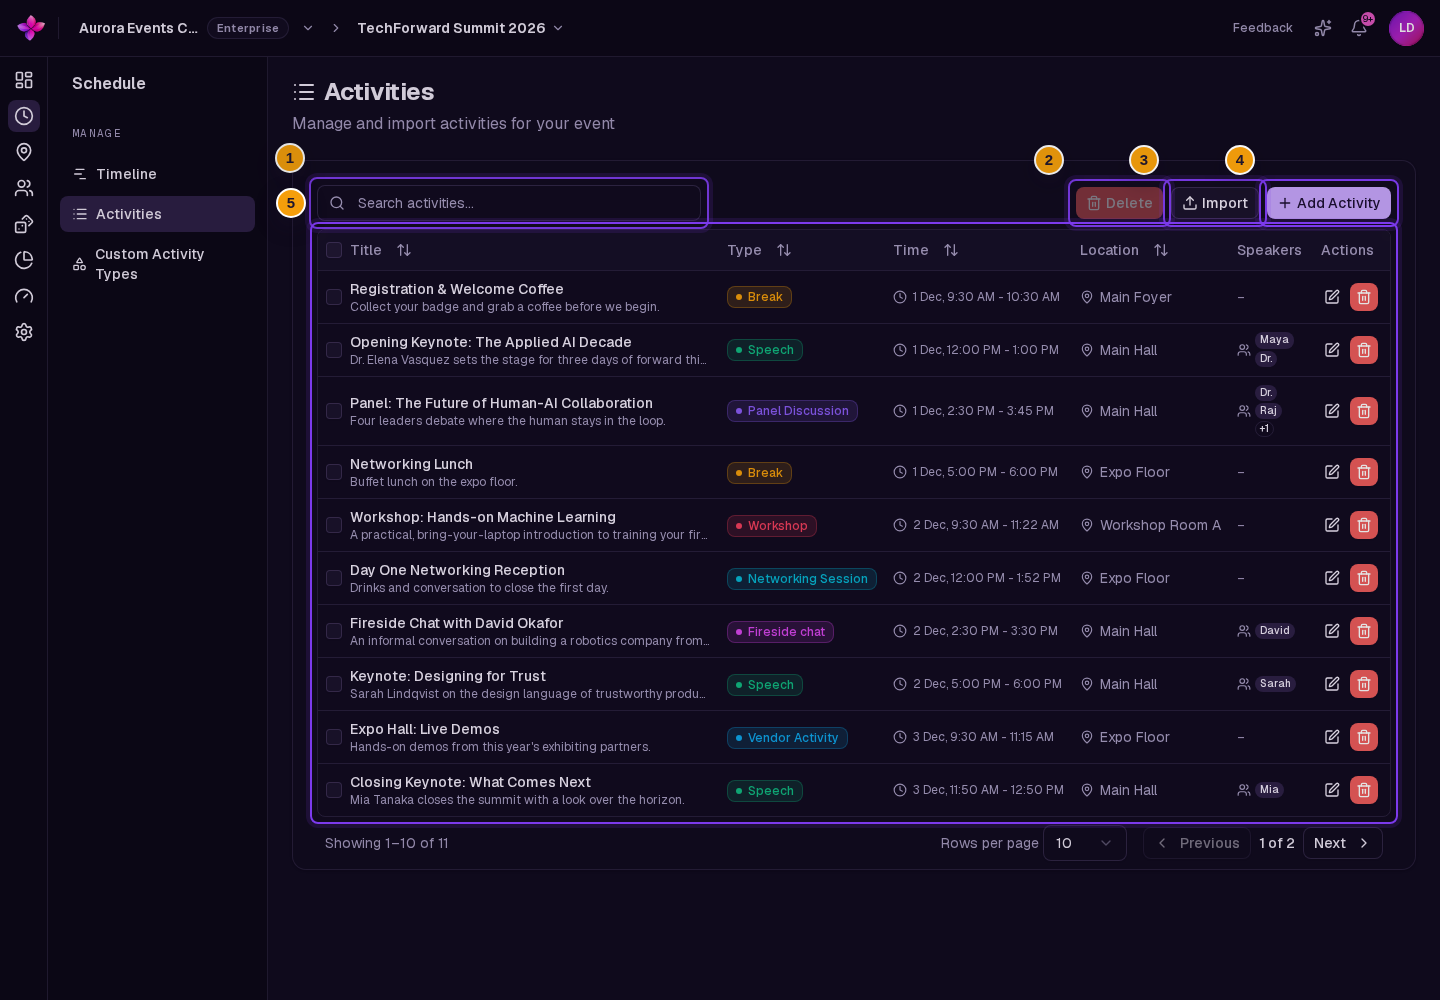Click the Enterprise plan badge
The height and width of the screenshot is (1000, 1440).
point(248,28)
